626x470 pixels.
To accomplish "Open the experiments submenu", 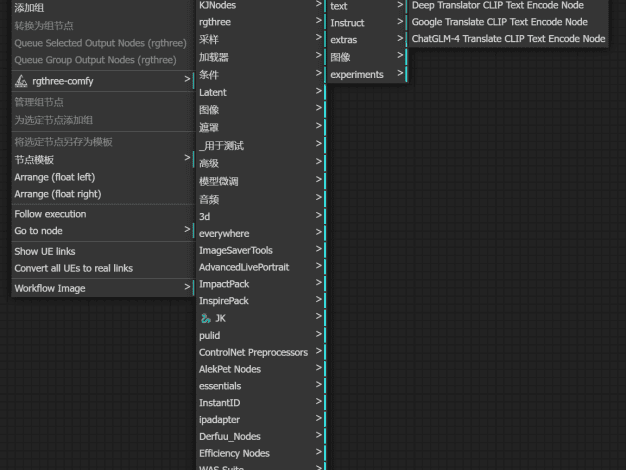I will 367,74.
